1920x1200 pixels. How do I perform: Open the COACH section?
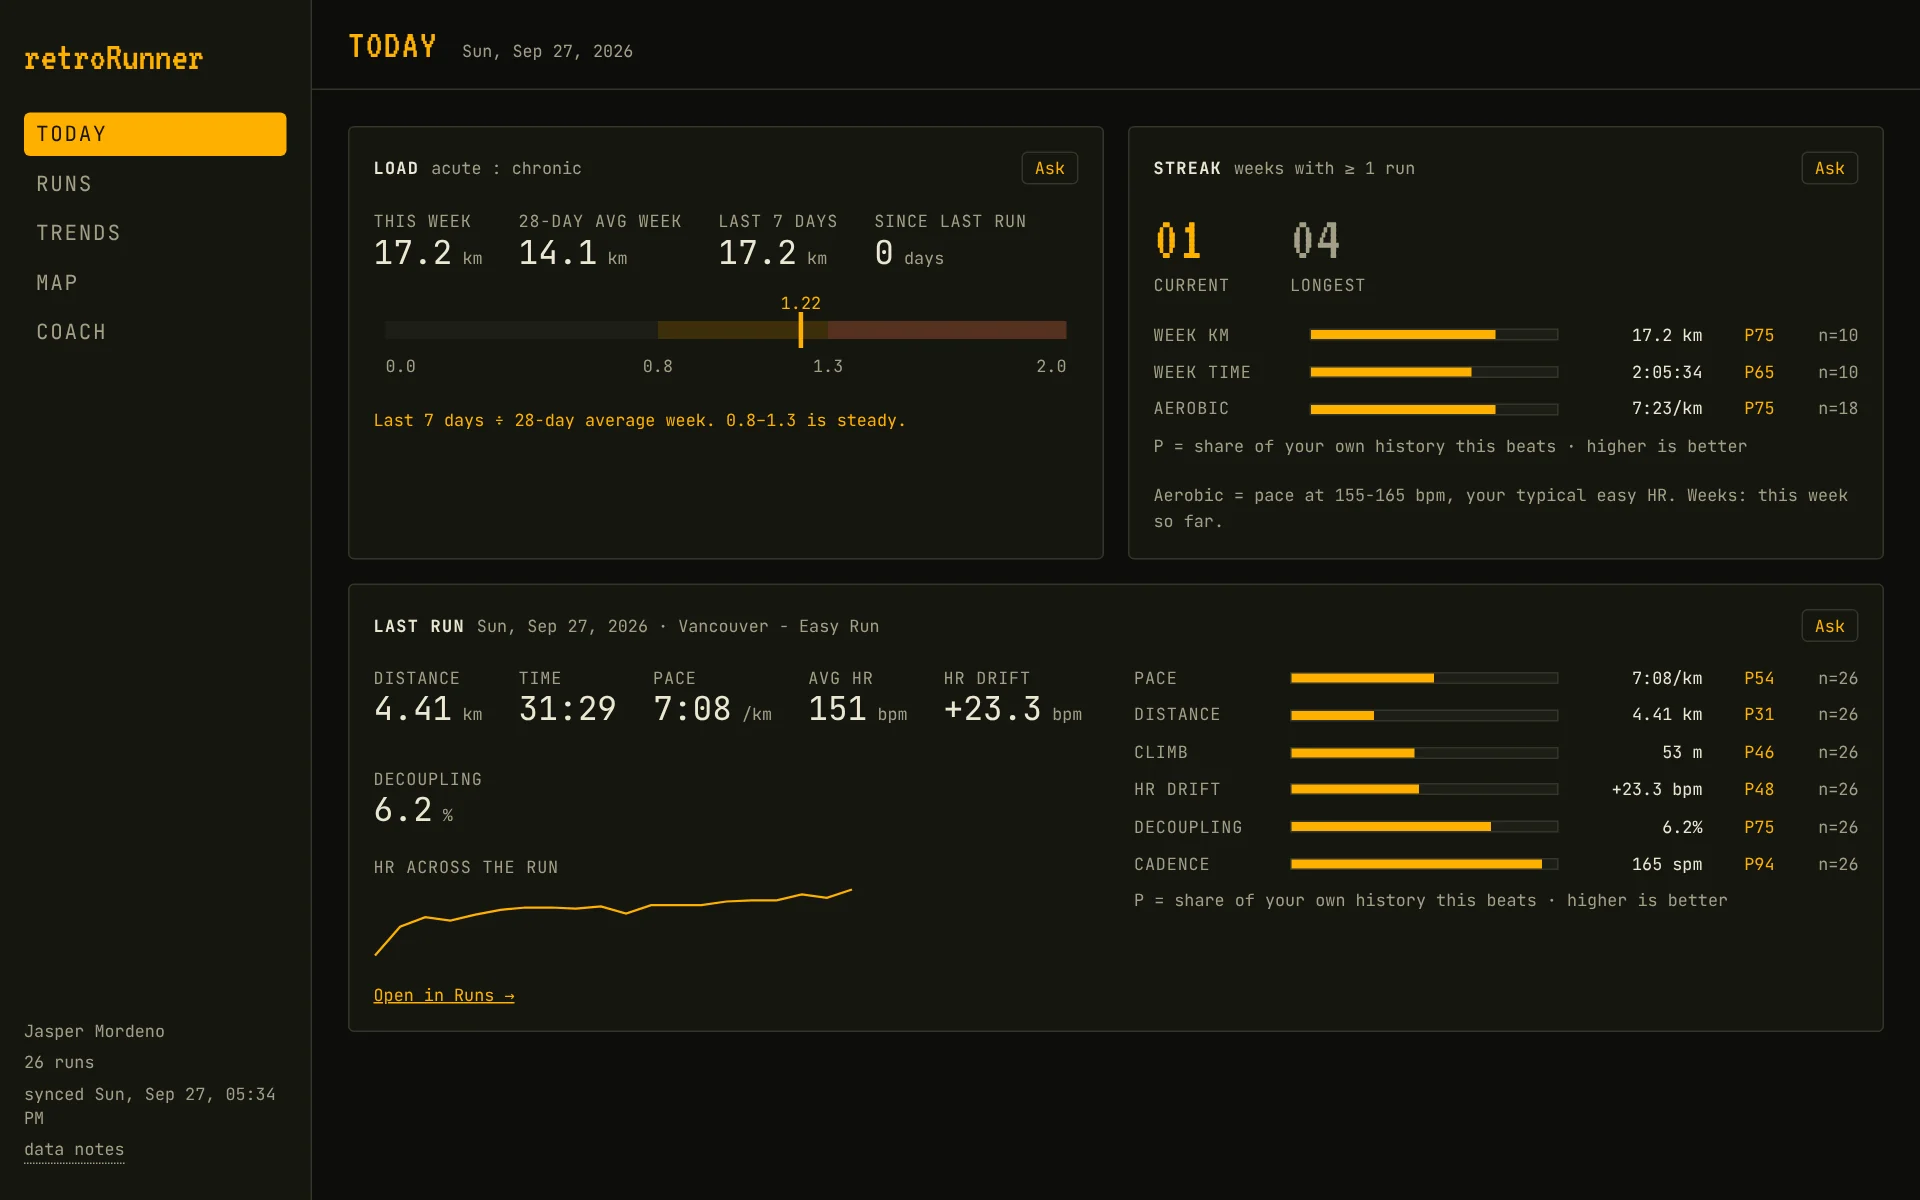(155, 332)
